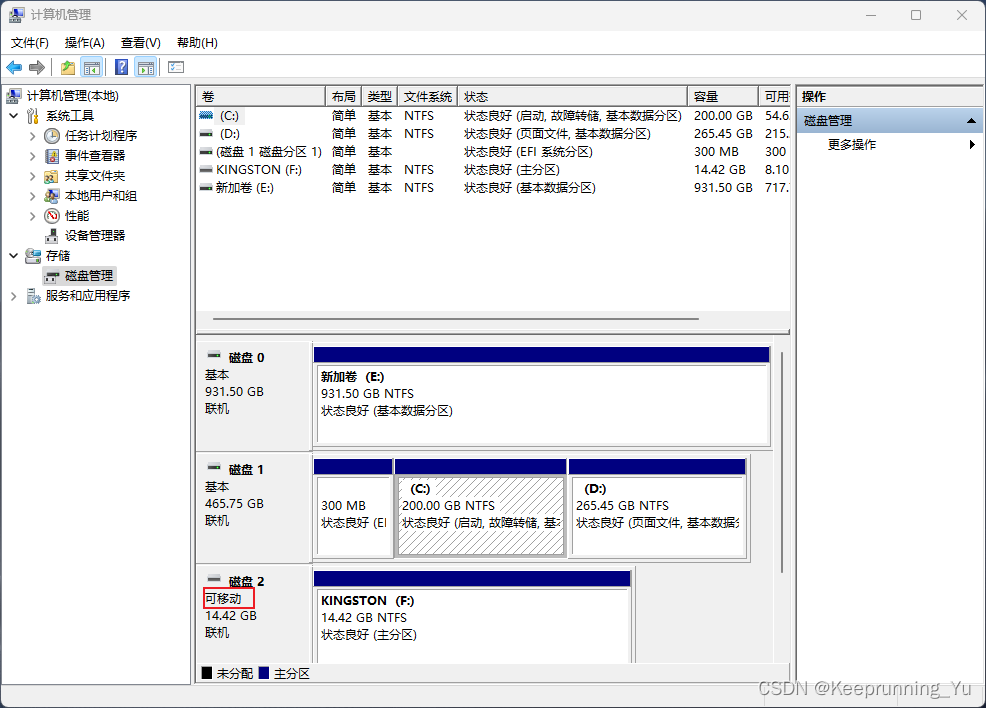The height and width of the screenshot is (708, 986).
Task: Select the (D:) volume row in list
Action: pyautogui.click(x=493, y=134)
